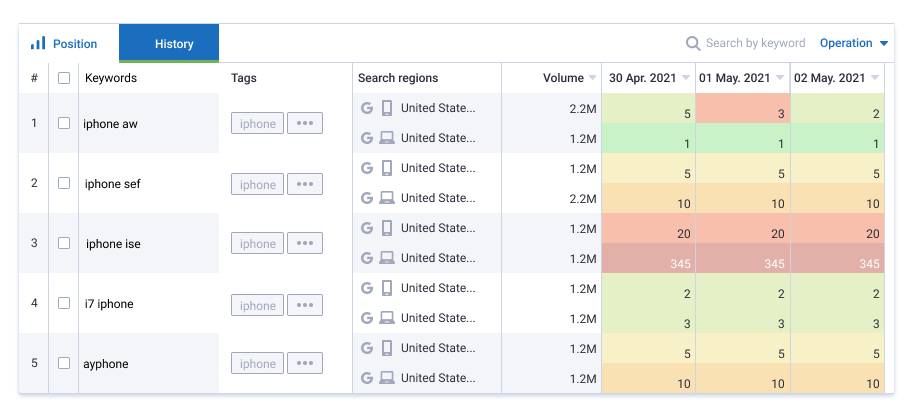The height and width of the screenshot is (416, 921).
Task: Click desktop device icon for ayphone
Action: point(387,378)
